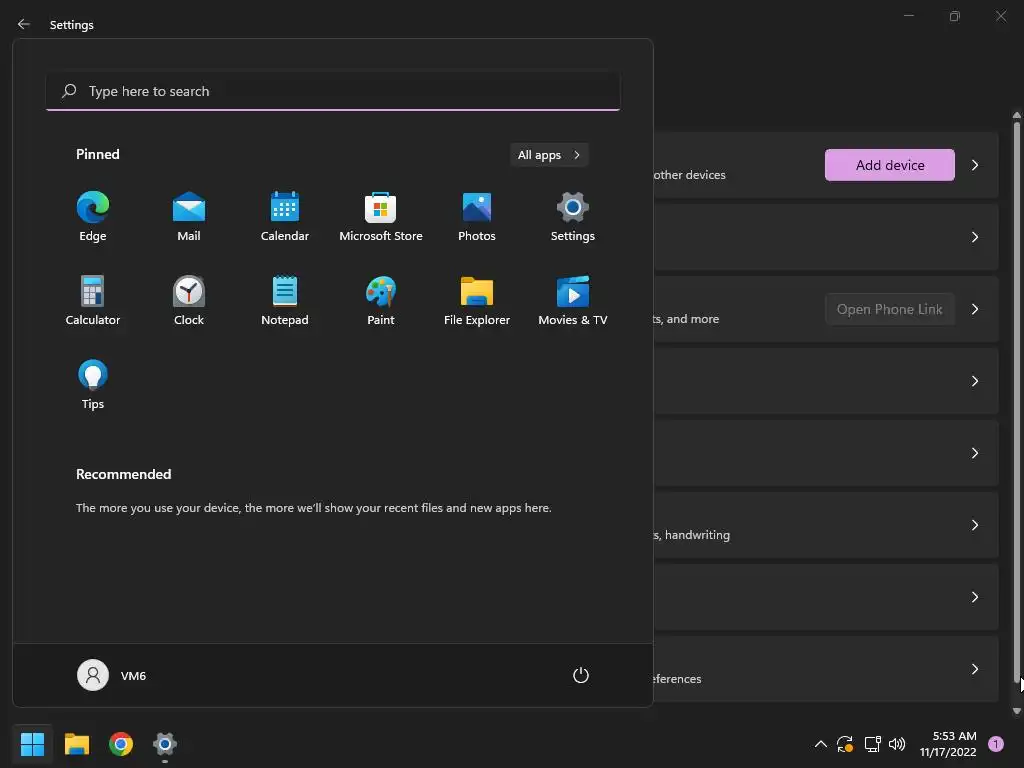Go back using Settings back arrow

click(24, 24)
